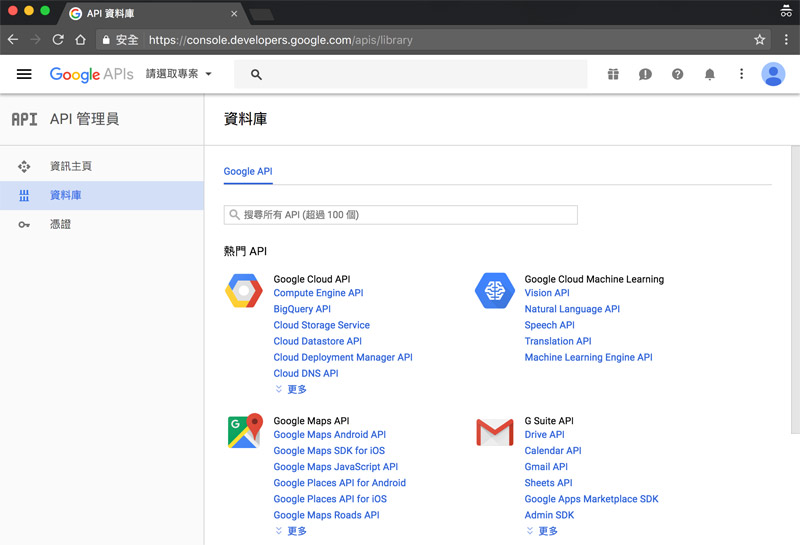
Task: Click the Google Cloud Machine Learning icon
Action: (494, 290)
